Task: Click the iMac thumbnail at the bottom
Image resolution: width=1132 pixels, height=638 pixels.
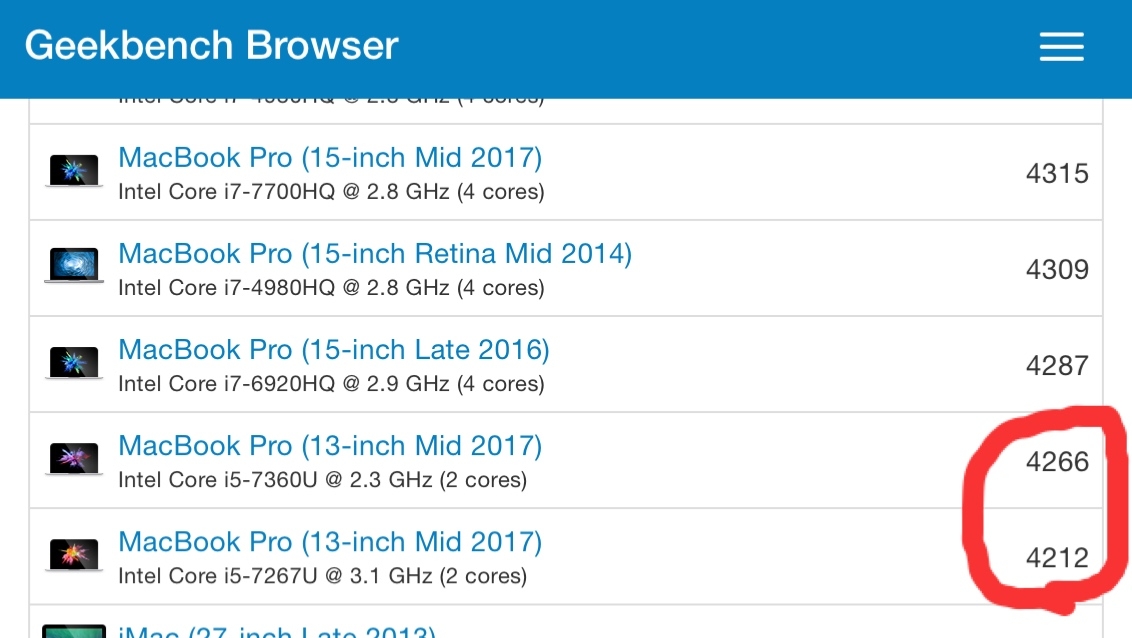Action: point(72,631)
